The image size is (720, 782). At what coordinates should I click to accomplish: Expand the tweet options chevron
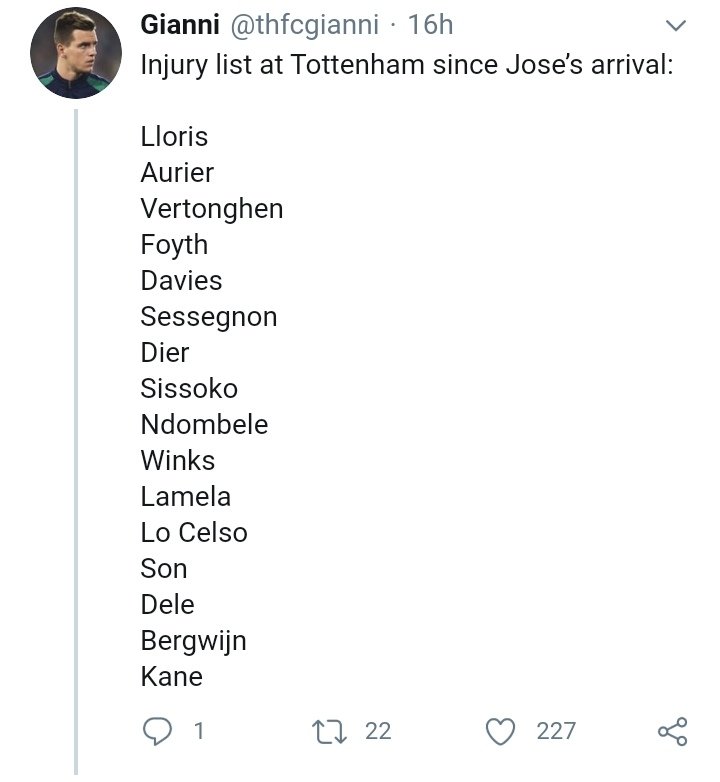676,25
